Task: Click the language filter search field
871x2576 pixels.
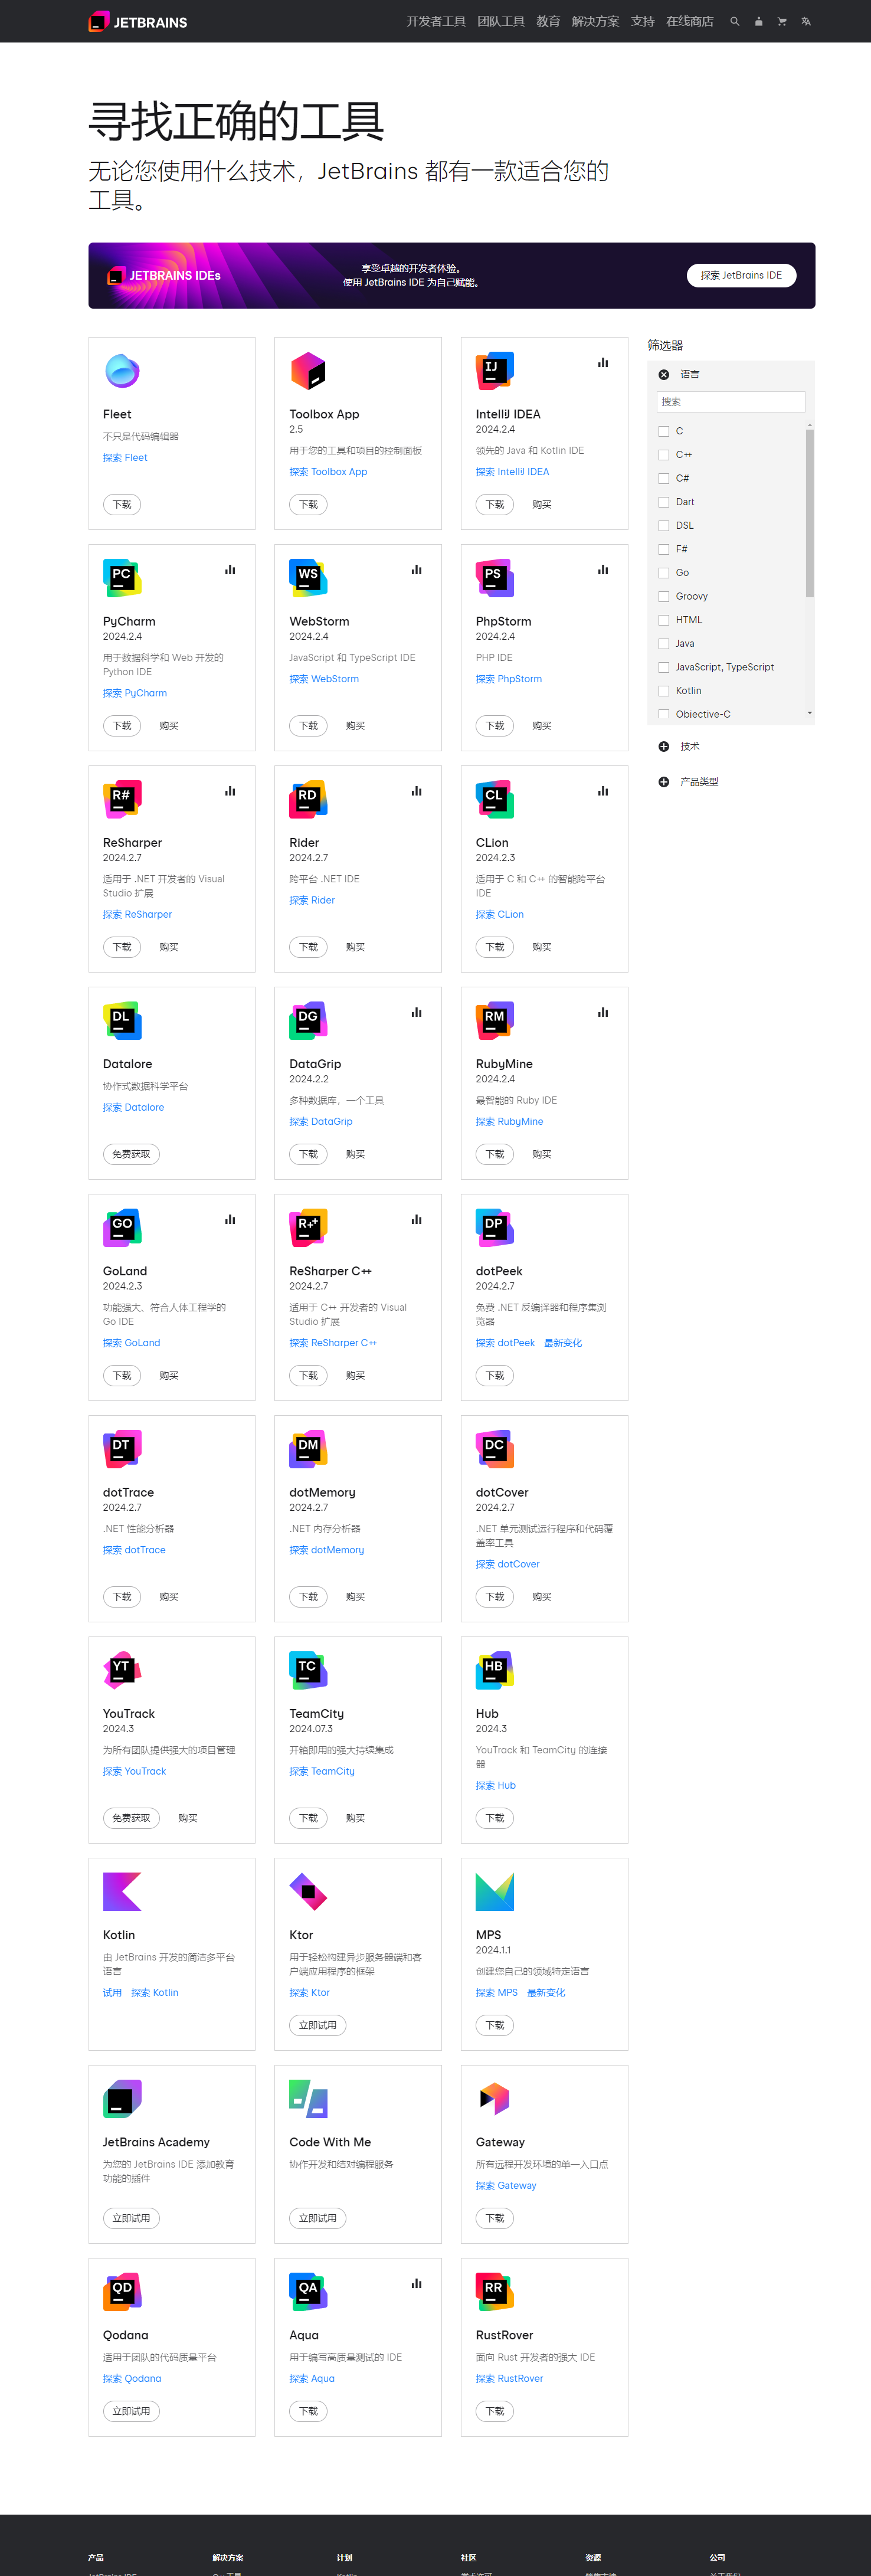Action: 731,401
